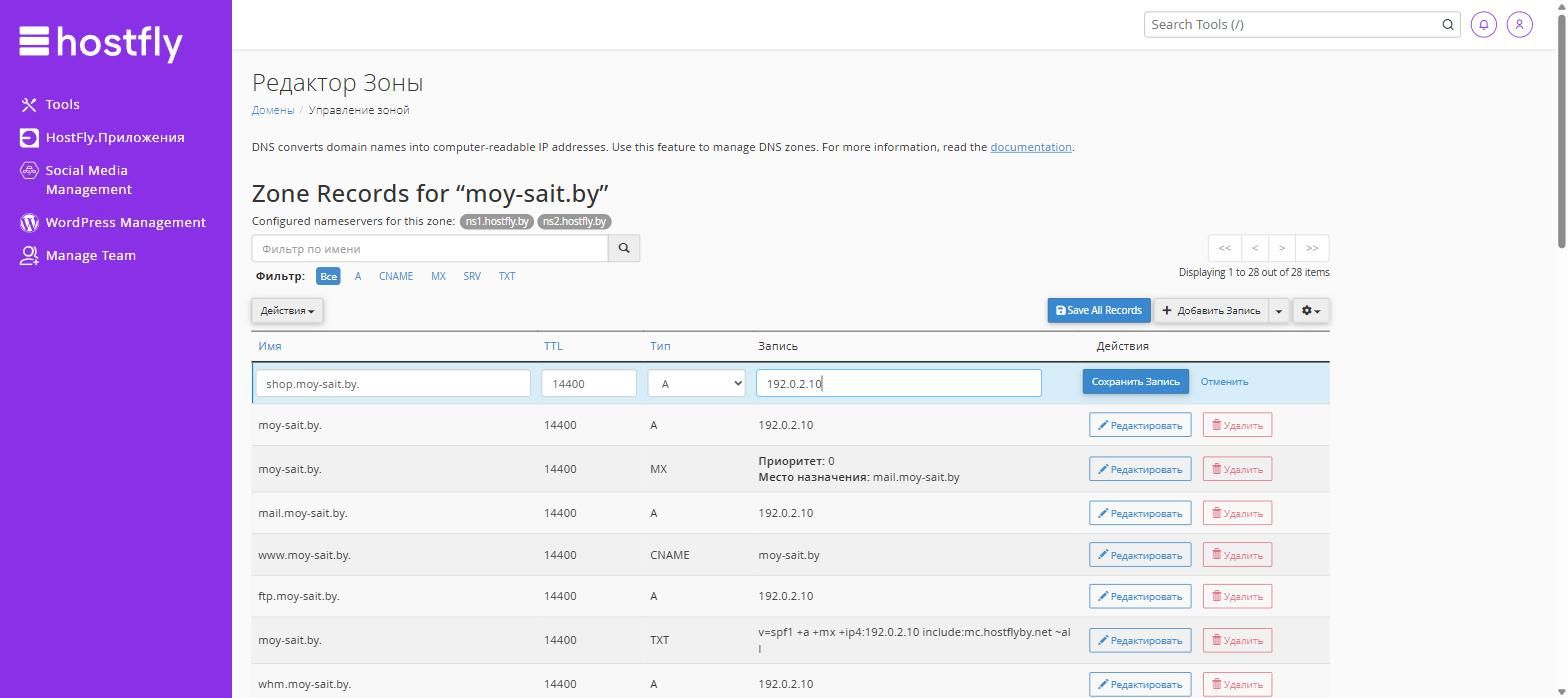The image size is (1568, 698).
Task: Delete the mail.moy-sait.by. record
Action: pyautogui.click(x=1237, y=513)
